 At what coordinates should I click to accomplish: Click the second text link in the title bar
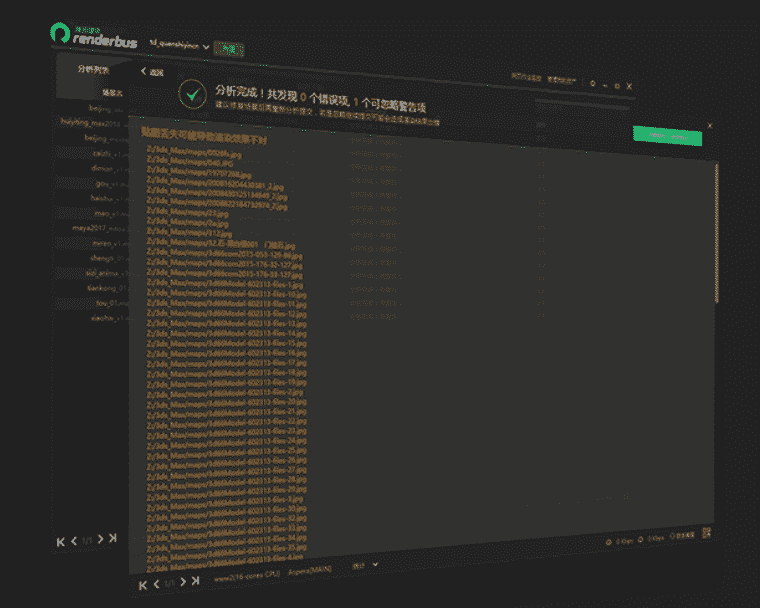(561, 80)
